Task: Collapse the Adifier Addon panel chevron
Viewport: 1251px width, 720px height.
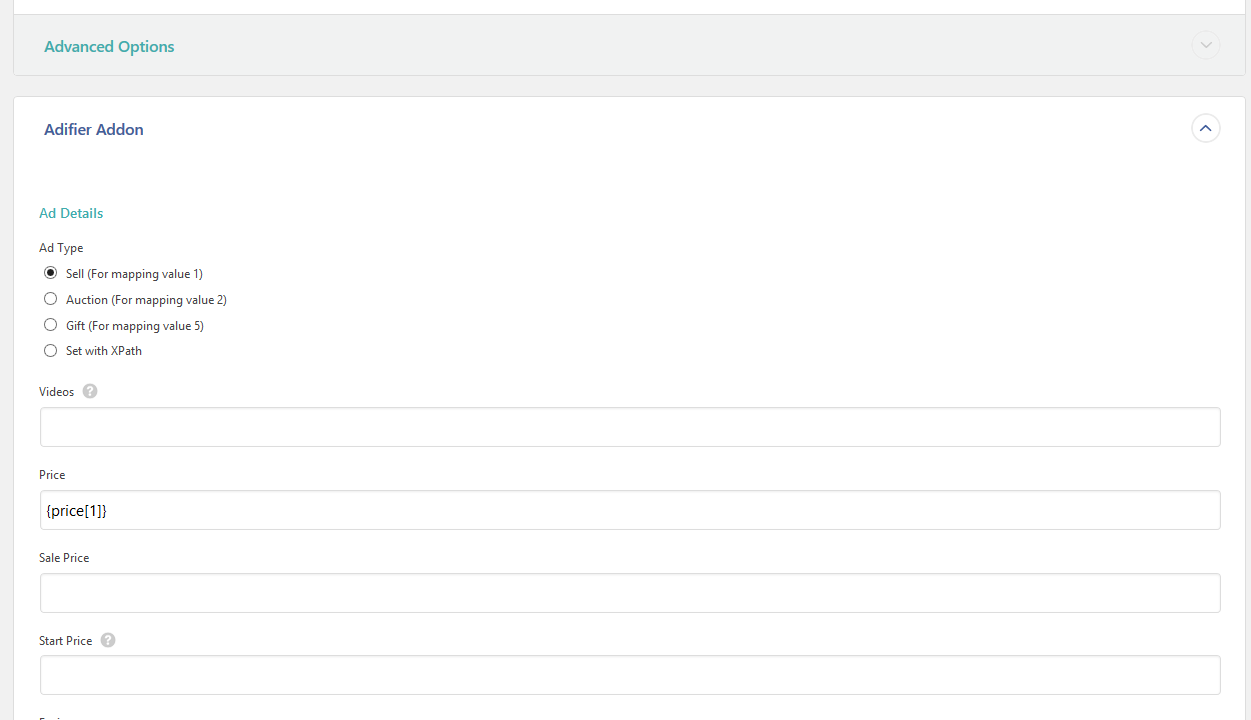Action: click(1205, 128)
